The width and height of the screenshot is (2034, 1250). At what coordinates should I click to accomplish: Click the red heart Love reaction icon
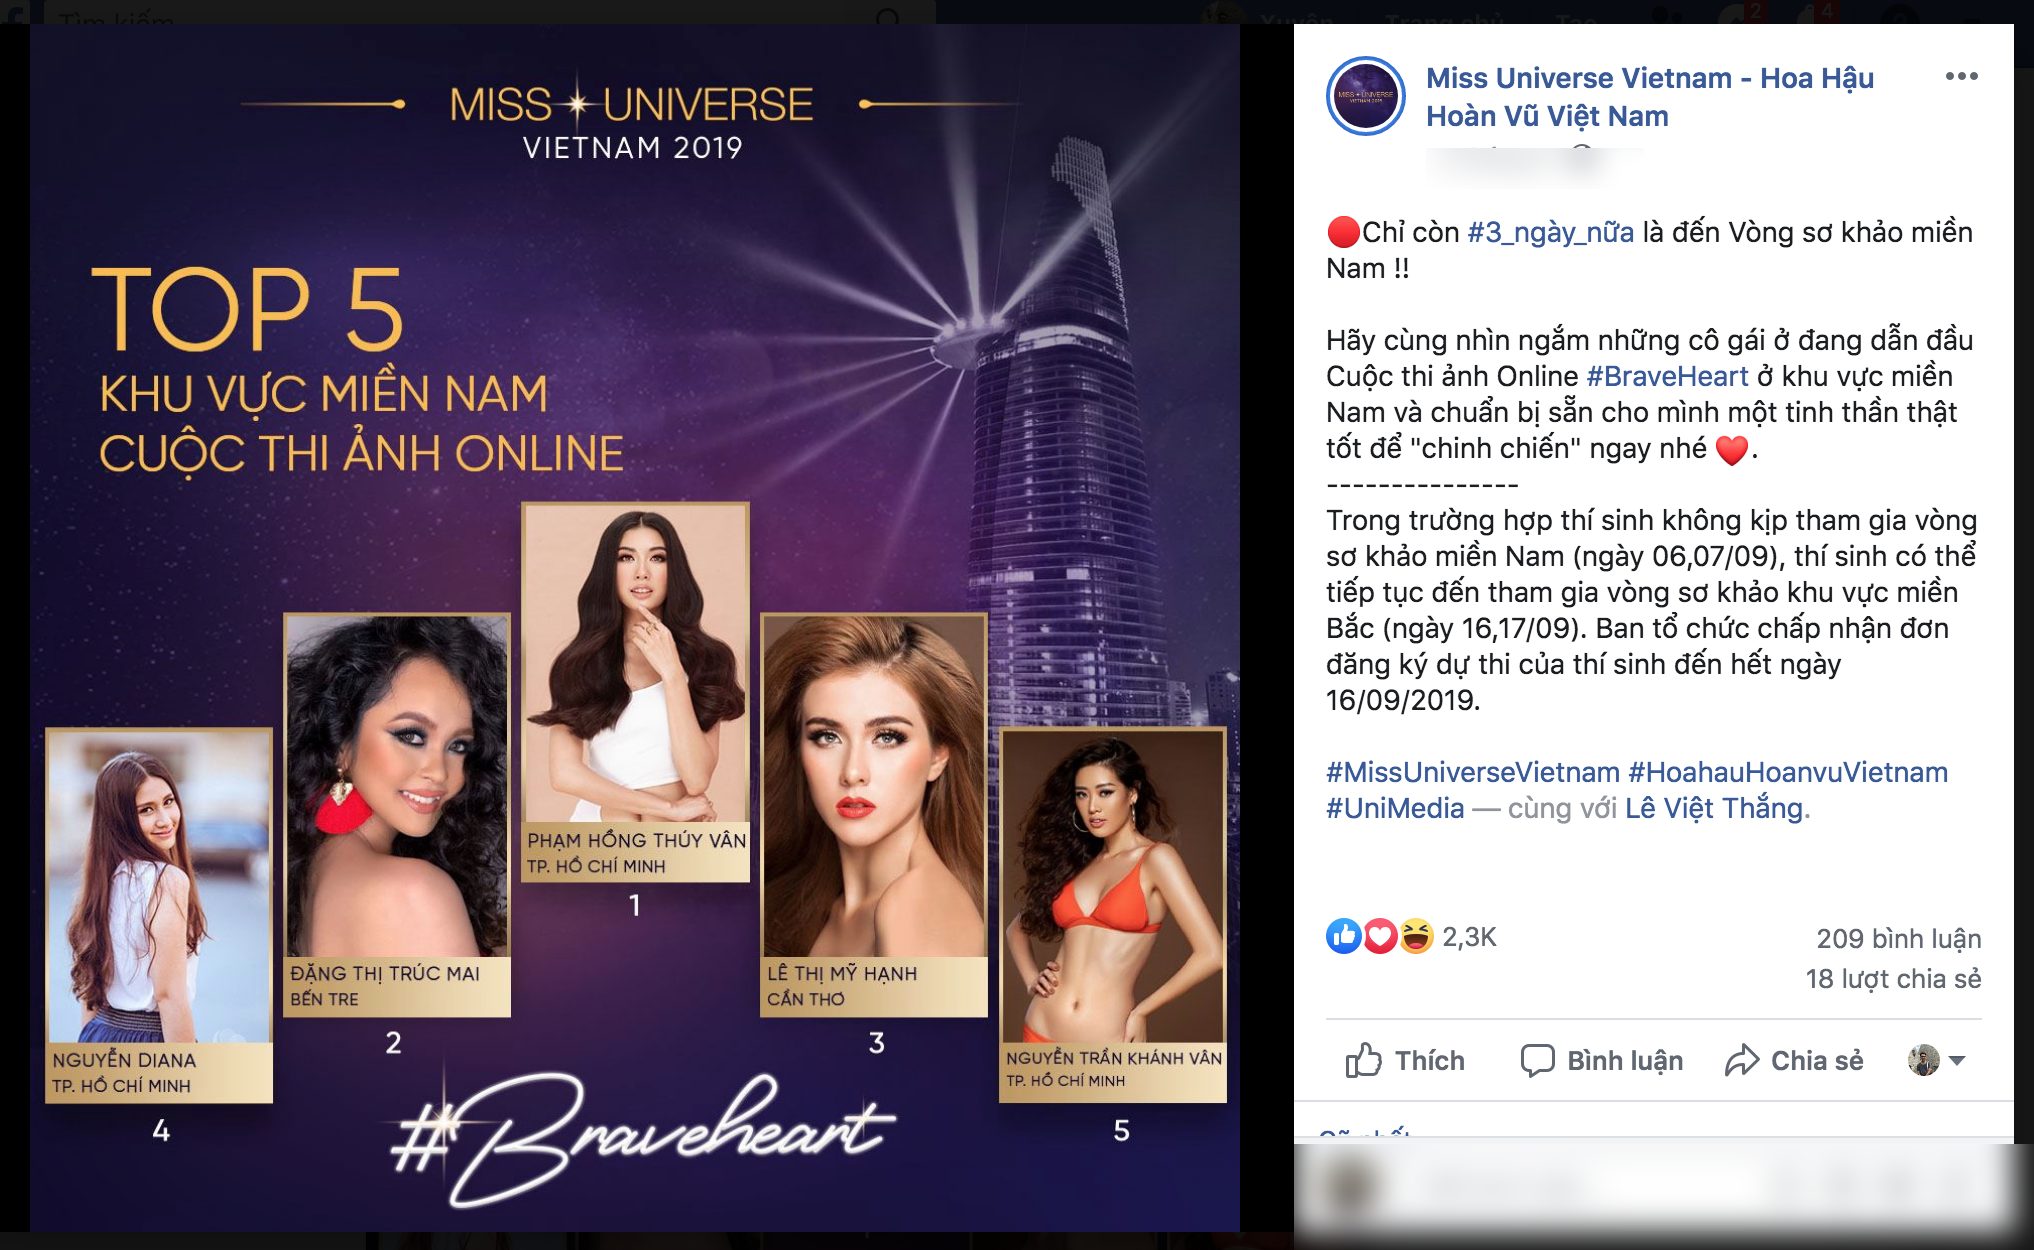click(1380, 937)
